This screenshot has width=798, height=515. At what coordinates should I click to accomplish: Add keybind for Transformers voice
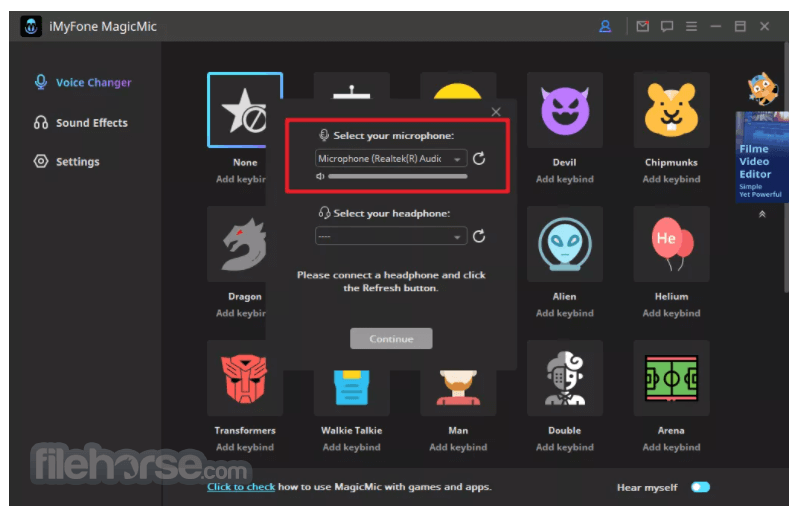click(245, 447)
